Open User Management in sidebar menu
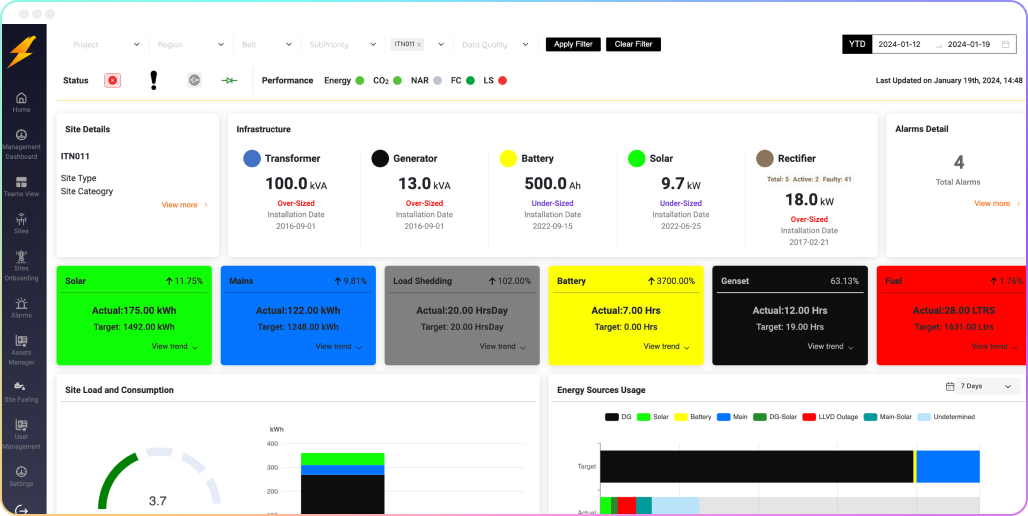 (x=21, y=432)
